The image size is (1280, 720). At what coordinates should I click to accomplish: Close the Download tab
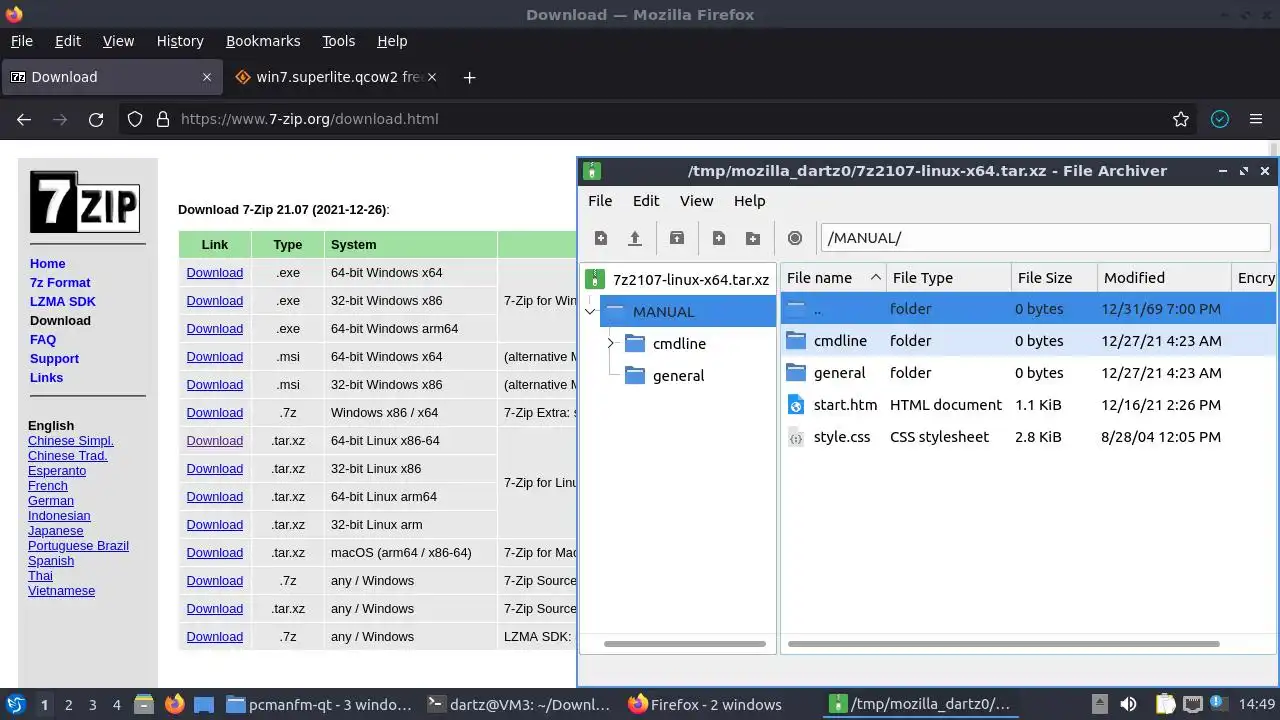click(x=207, y=77)
